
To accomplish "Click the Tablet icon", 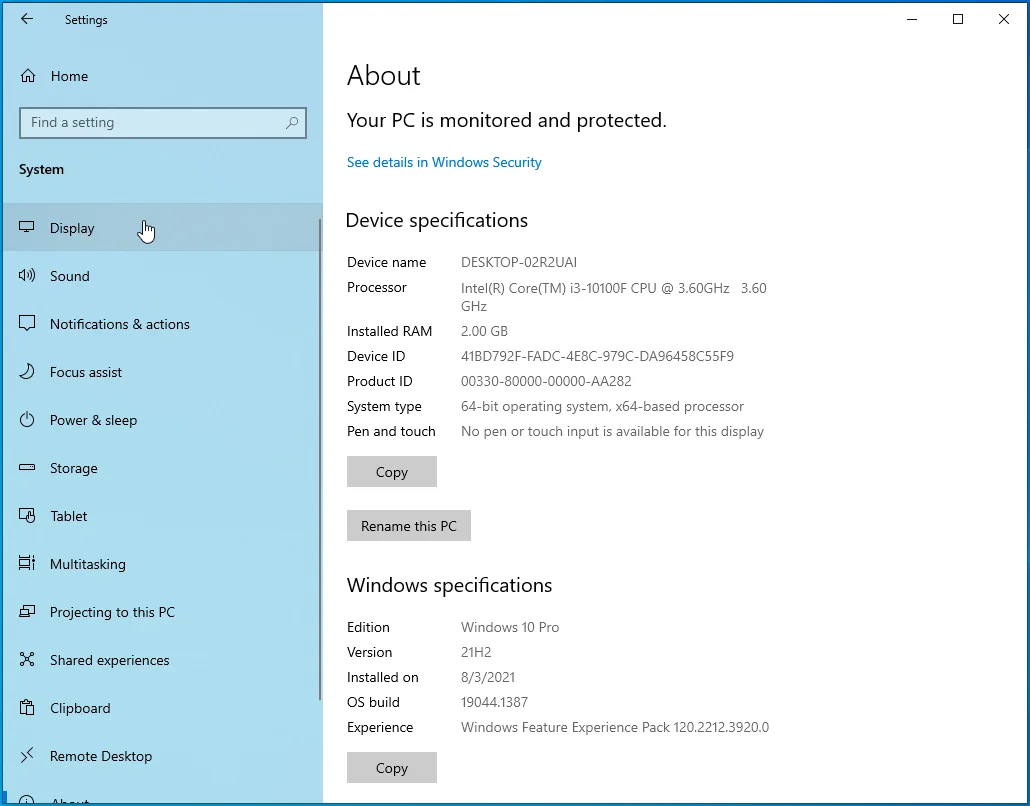I will tap(26, 516).
